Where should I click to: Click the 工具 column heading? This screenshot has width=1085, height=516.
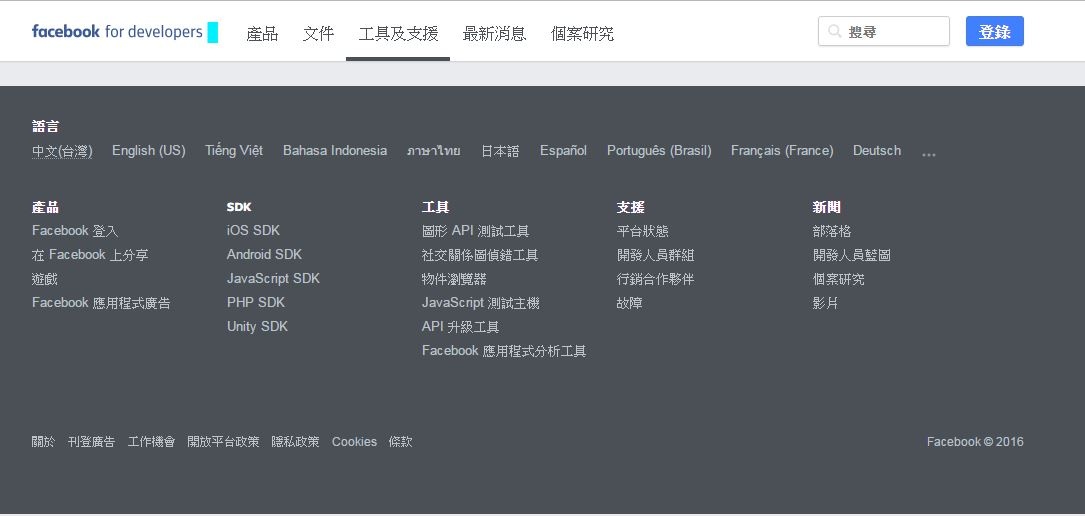pyautogui.click(x=436, y=208)
